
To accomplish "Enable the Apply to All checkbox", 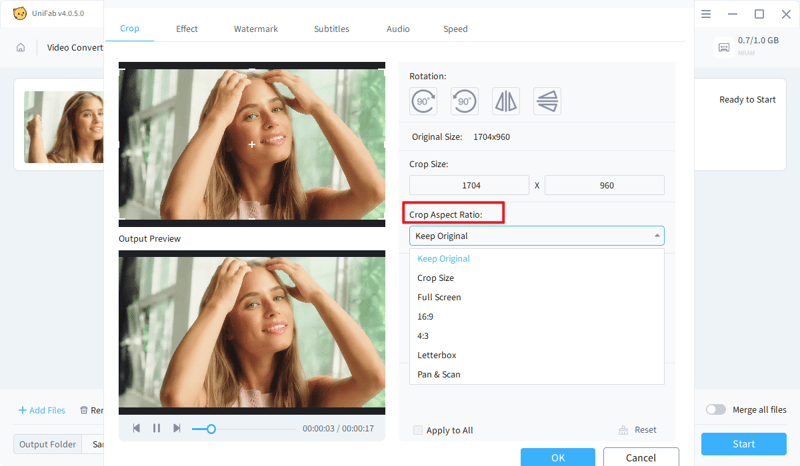I will point(418,430).
